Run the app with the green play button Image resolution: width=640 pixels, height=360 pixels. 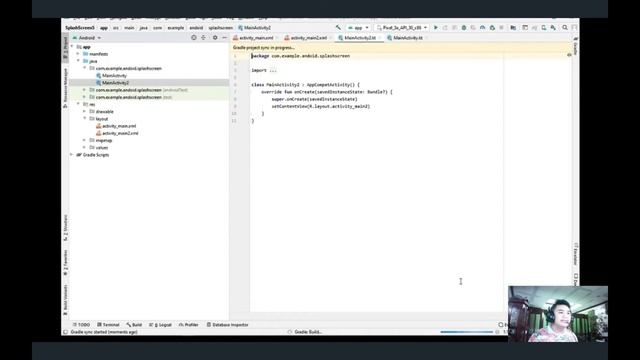(x=436, y=28)
